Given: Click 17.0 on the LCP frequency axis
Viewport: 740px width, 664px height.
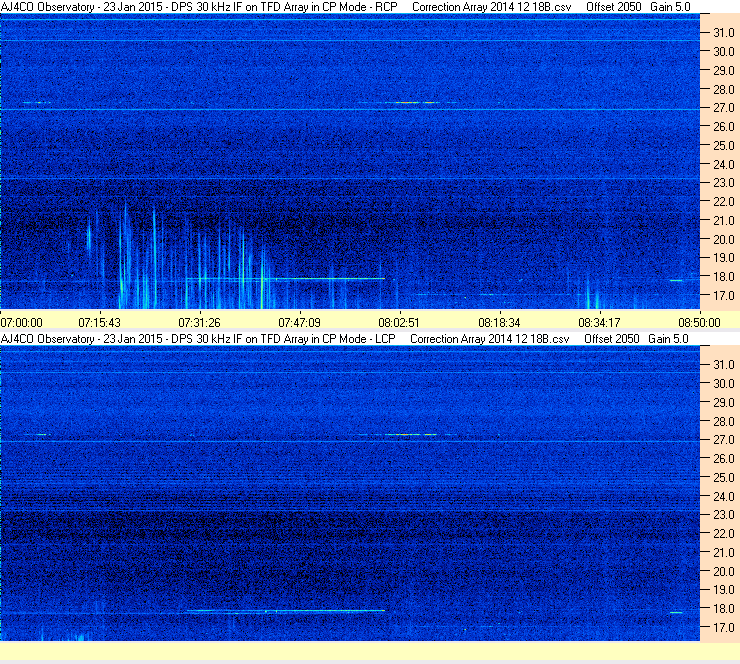Looking at the screenshot, I should pos(723,628).
